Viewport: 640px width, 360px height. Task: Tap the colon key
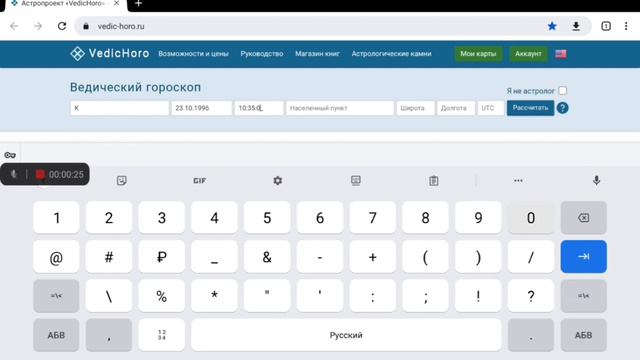pyautogui.click(x=372, y=296)
